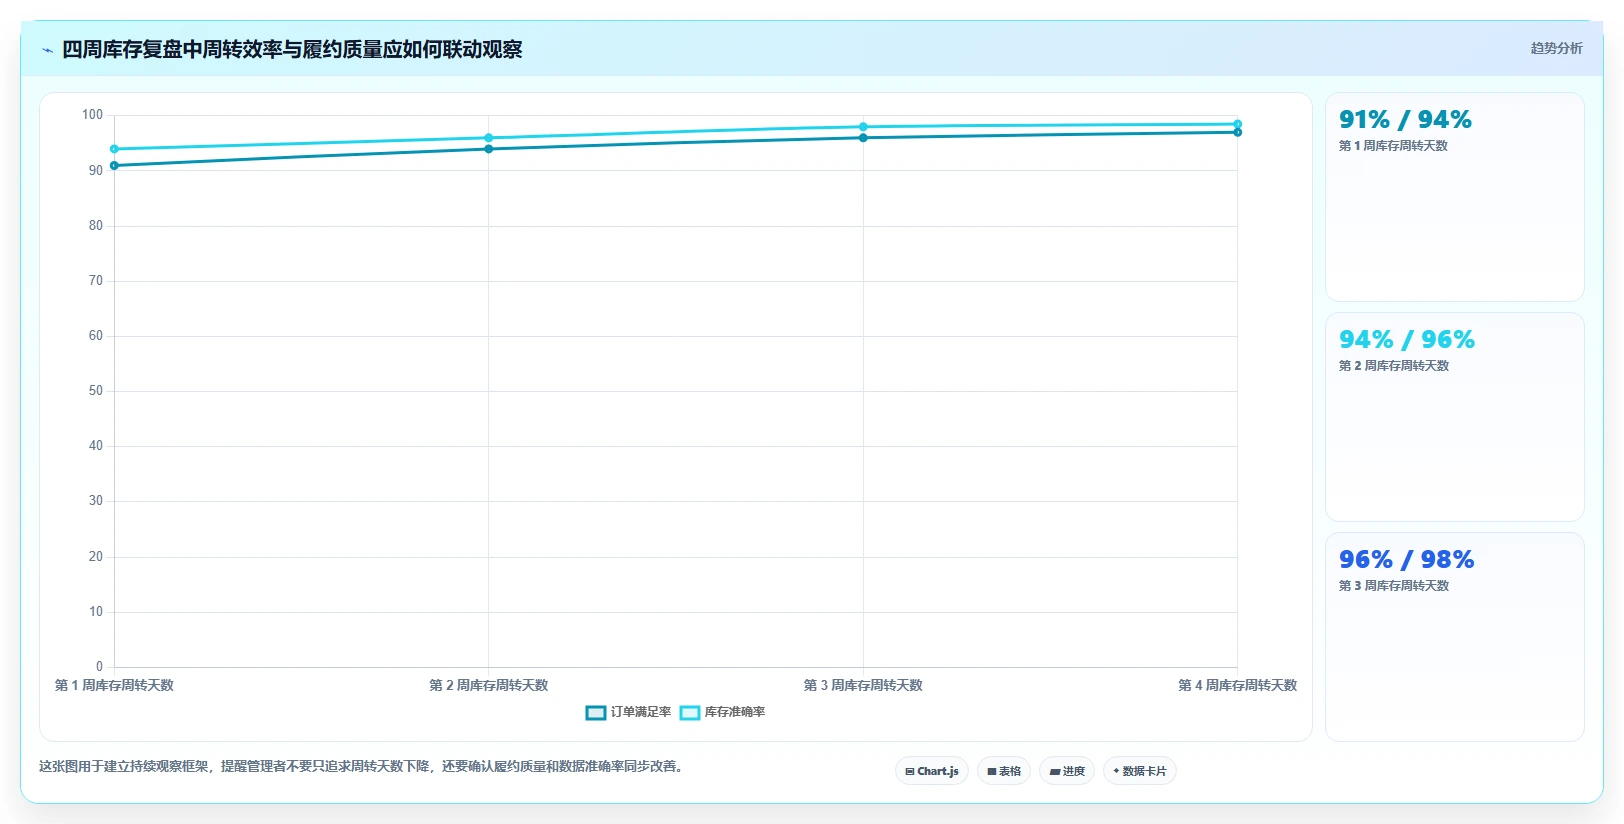1624x824 pixels.
Task: Select the 表格 tag chip
Action: [x=1004, y=771]
